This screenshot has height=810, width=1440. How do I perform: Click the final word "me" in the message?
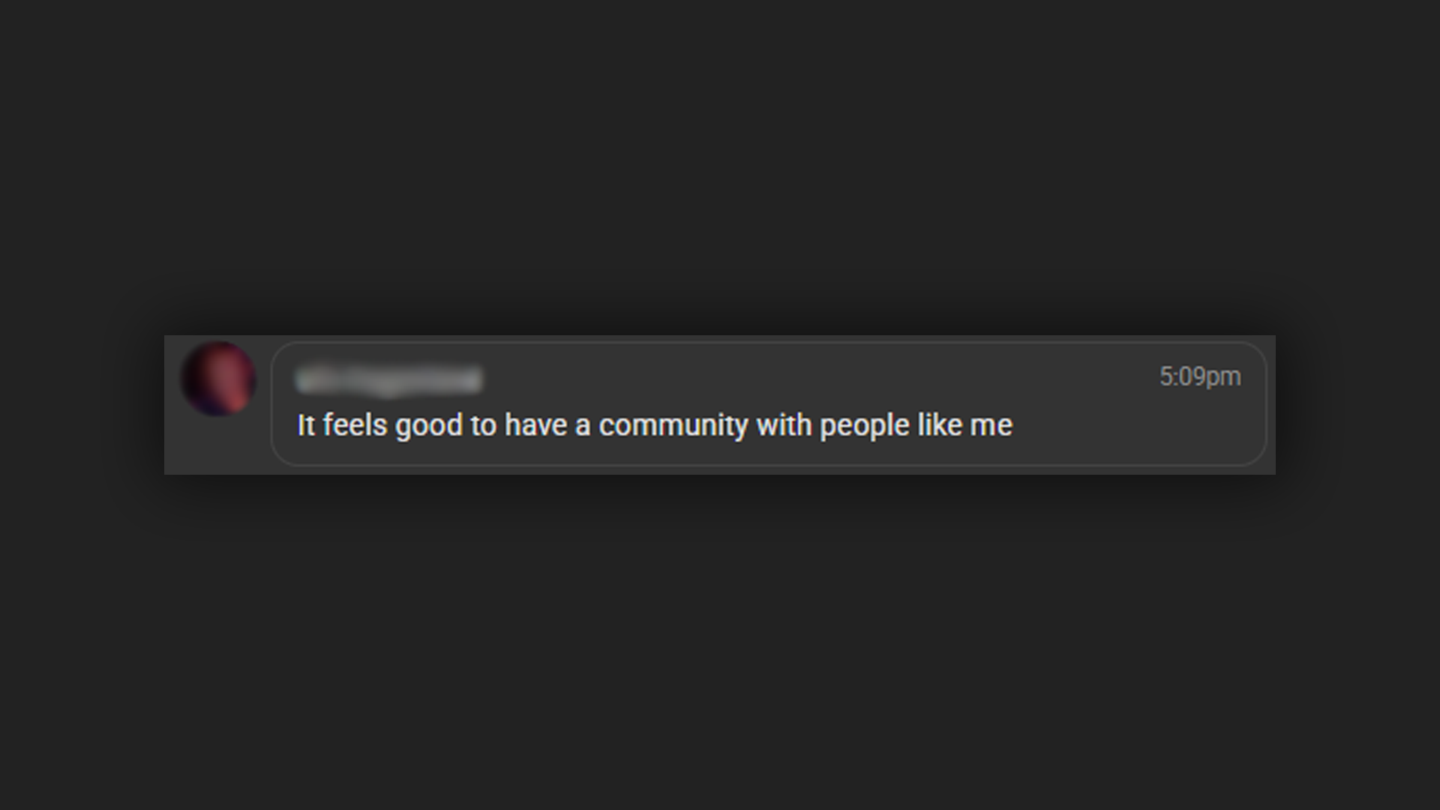tap(991, 427)
